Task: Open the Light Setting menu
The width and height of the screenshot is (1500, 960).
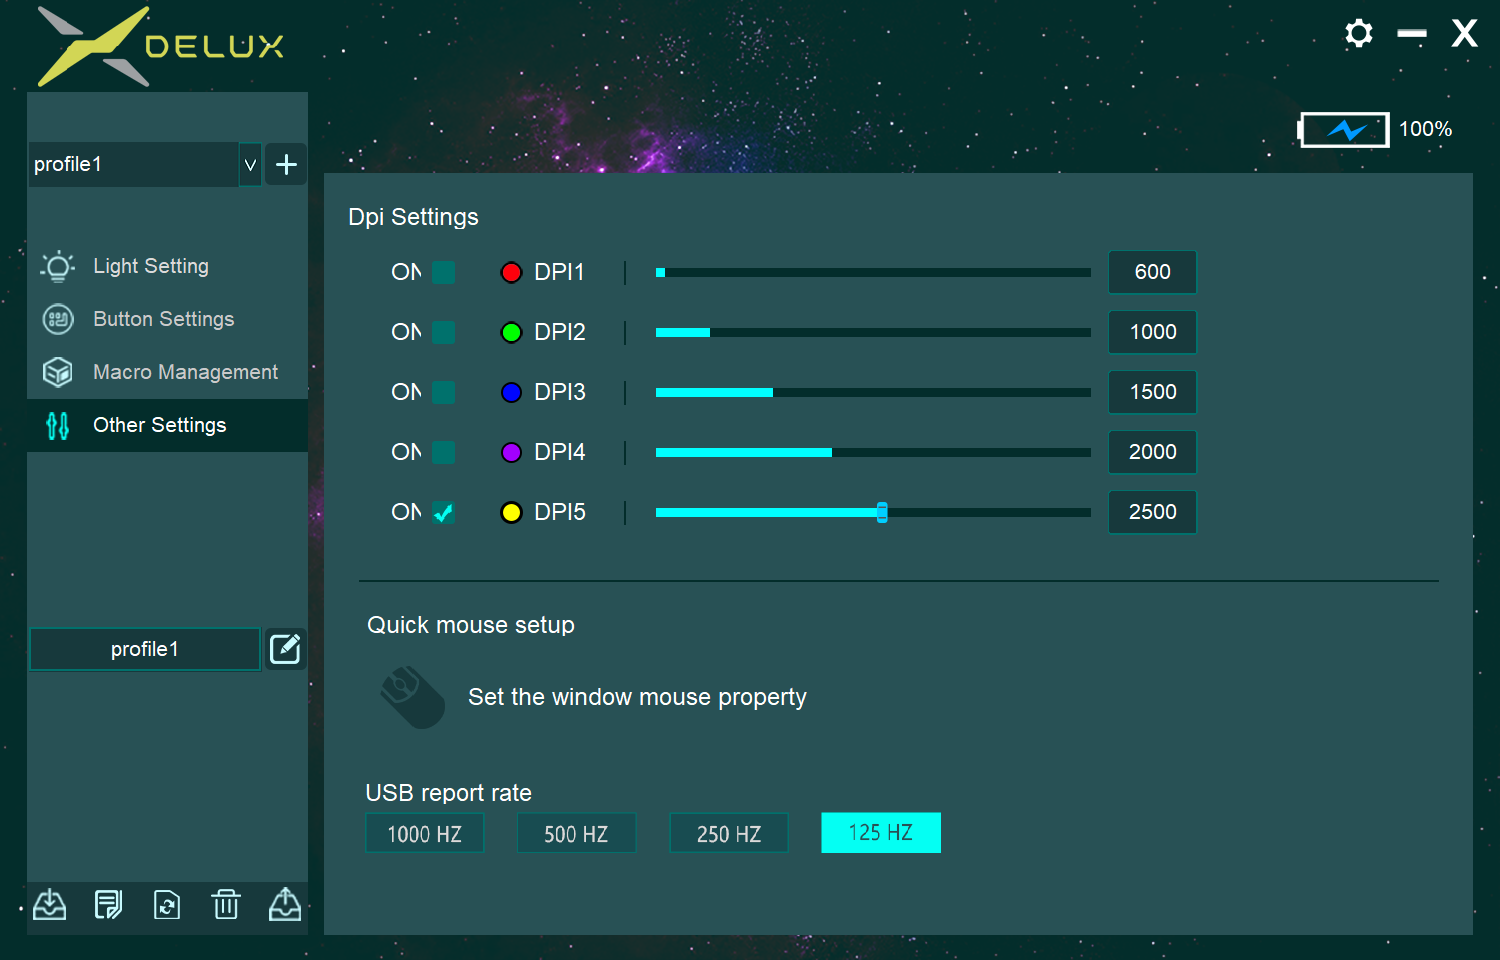Action: coord(151,266)
